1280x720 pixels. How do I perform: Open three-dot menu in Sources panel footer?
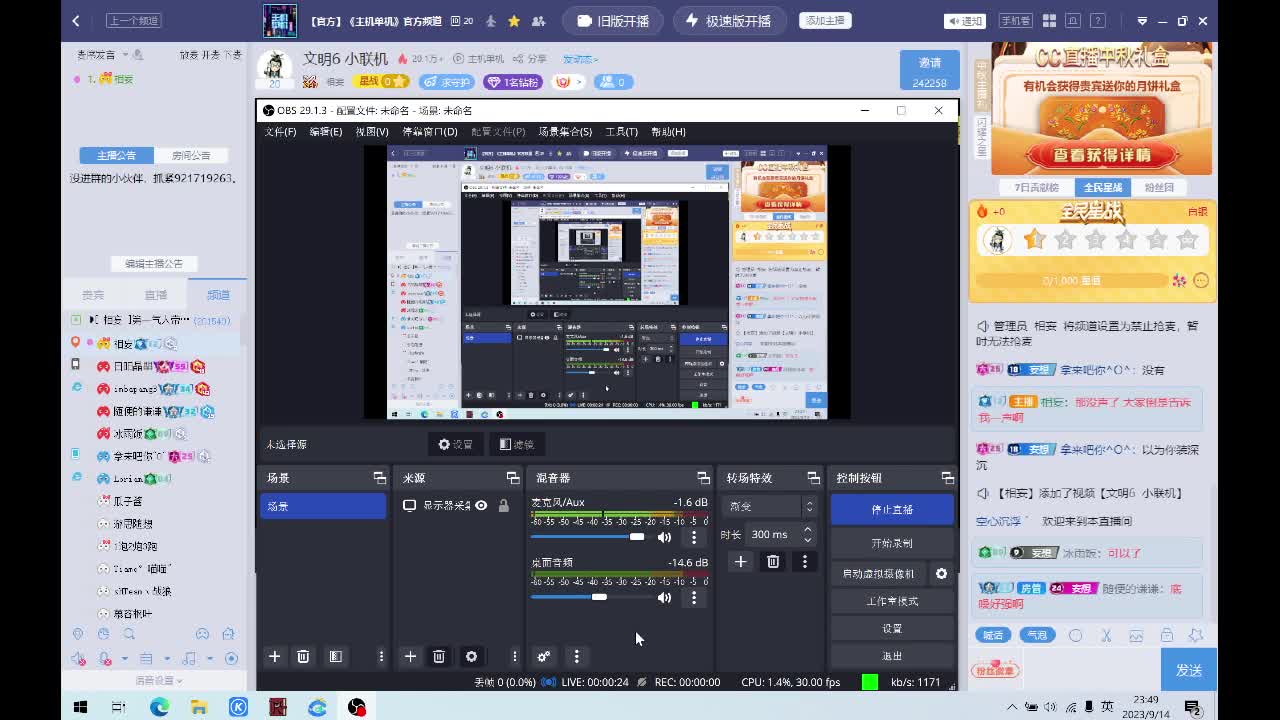click(x=515, y=656)
